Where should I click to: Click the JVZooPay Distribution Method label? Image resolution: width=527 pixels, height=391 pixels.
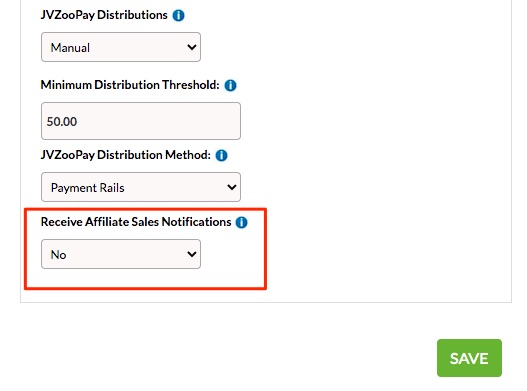125,155
